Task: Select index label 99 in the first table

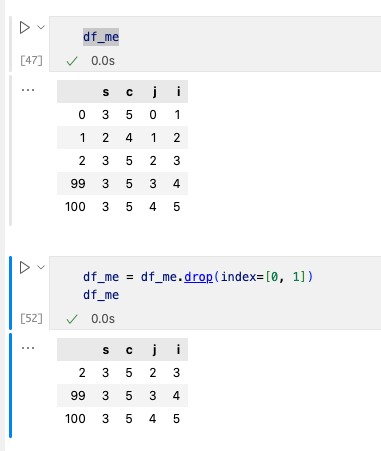Action: 78,184
